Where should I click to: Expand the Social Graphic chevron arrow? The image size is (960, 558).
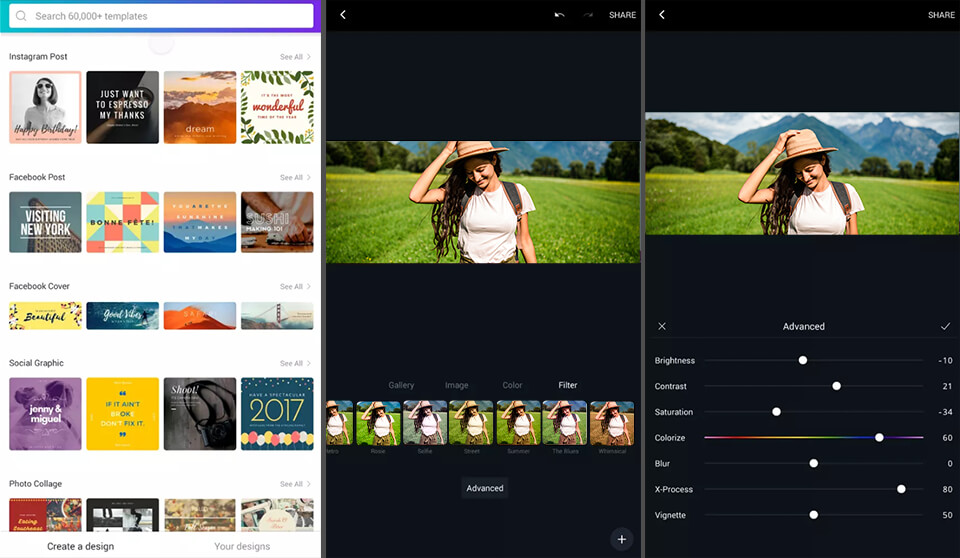coord(309,363)
